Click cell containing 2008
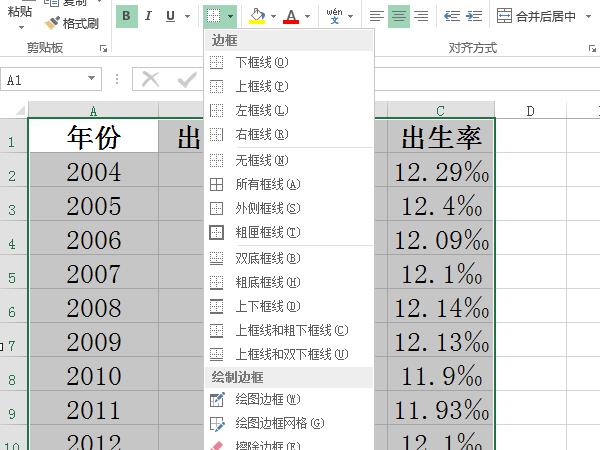Image resolution: width=600 pixels, height=450 pixels. click(x=93, y=308)
